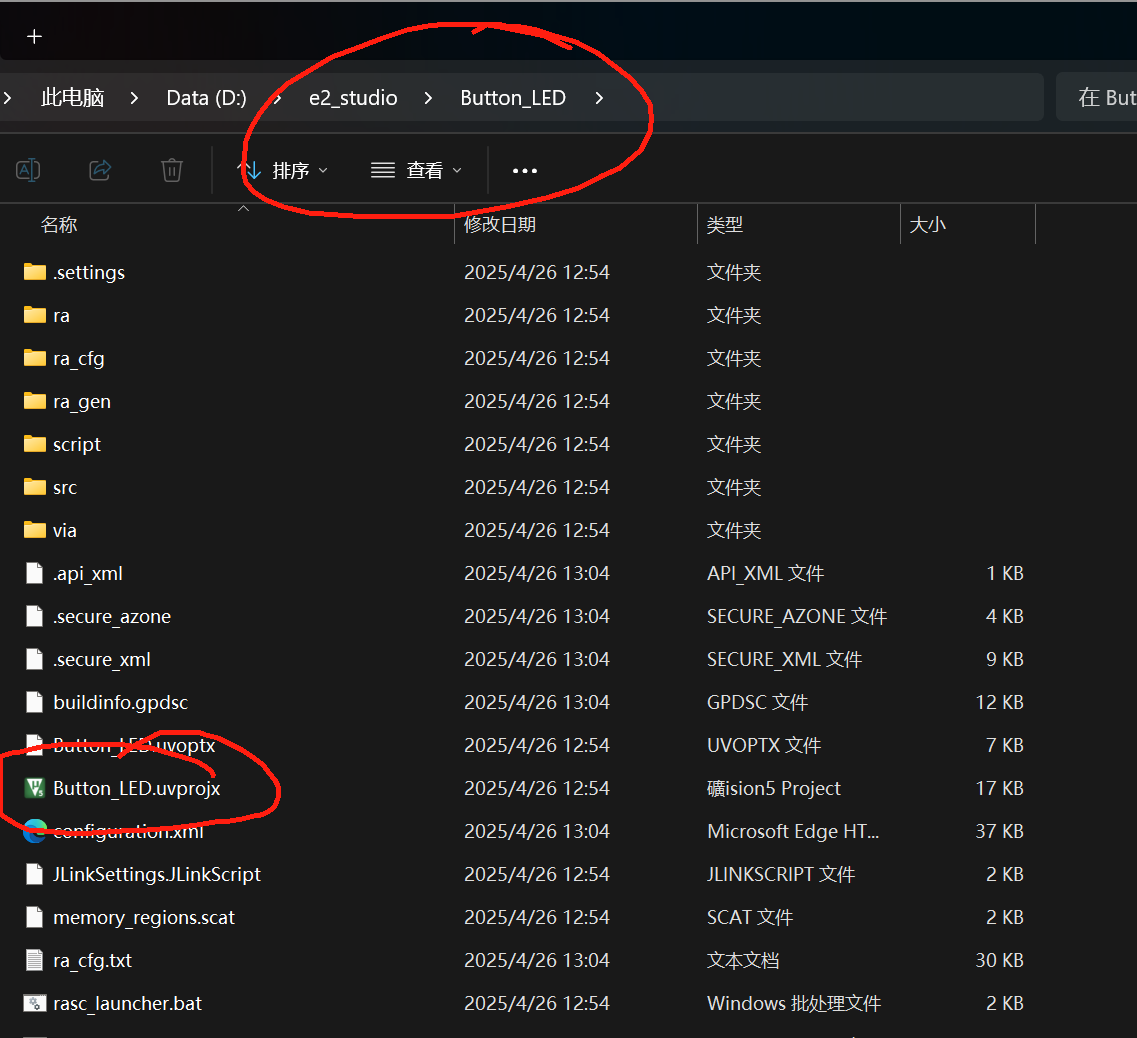Click Button_LED breadcrumb in the address bar
Image resolution: width=1137 pixels, height=1038 pixels.
(x=513, y=98)
